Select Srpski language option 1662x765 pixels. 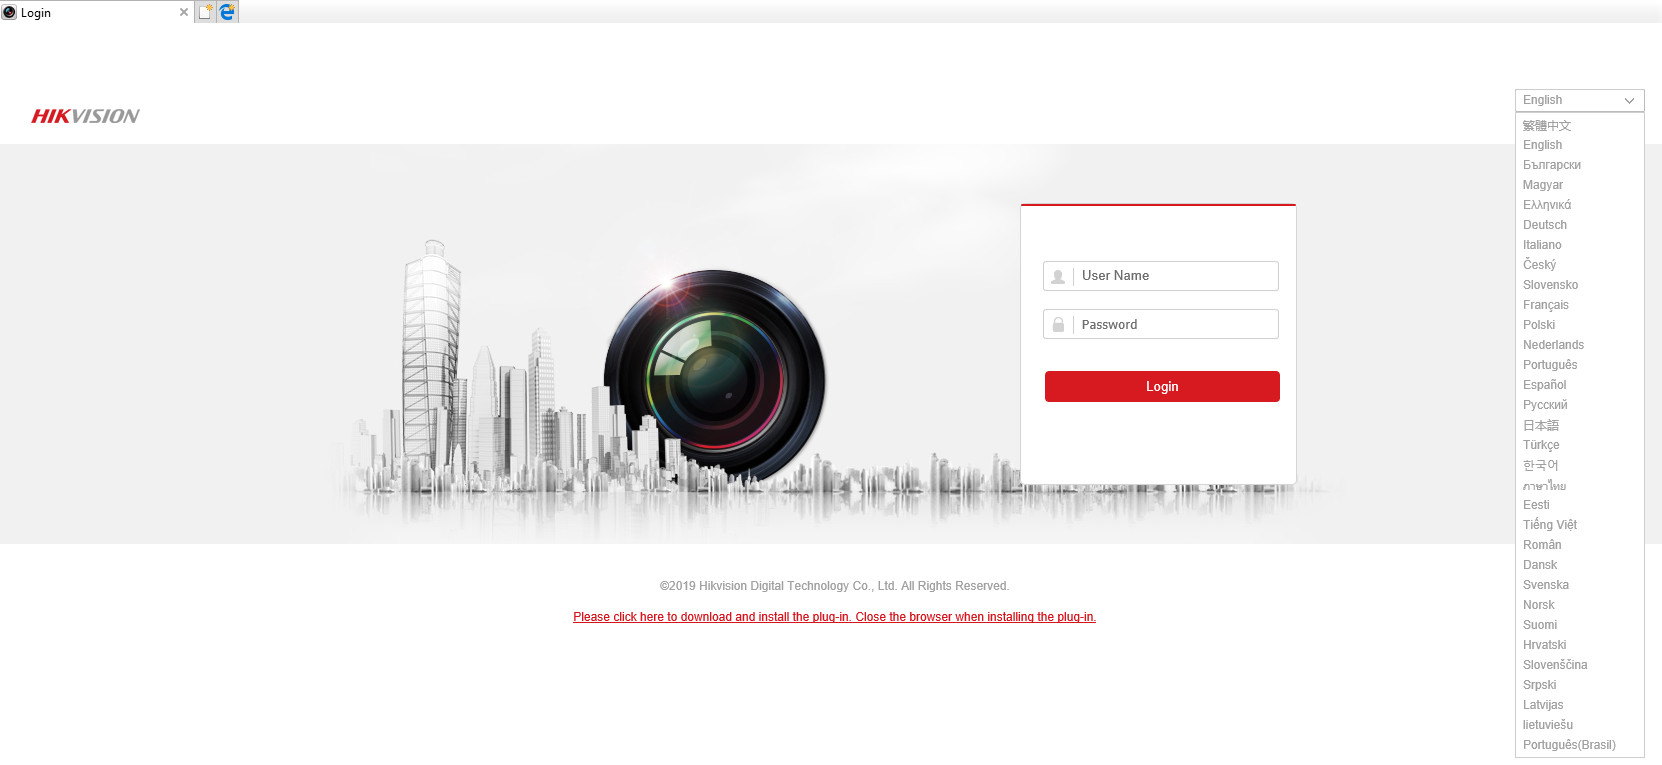point(1540,685)
